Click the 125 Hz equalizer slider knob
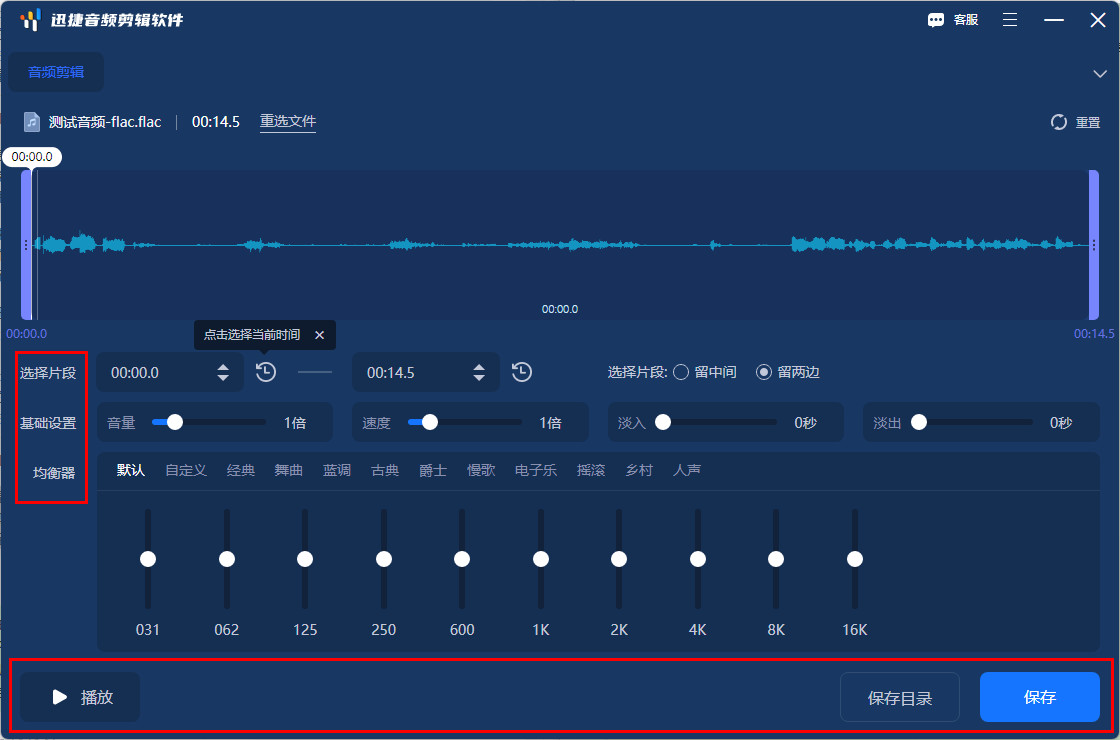Image resolution: width=1120 pixels, height=740 pixels. click(x=305, y=559)
